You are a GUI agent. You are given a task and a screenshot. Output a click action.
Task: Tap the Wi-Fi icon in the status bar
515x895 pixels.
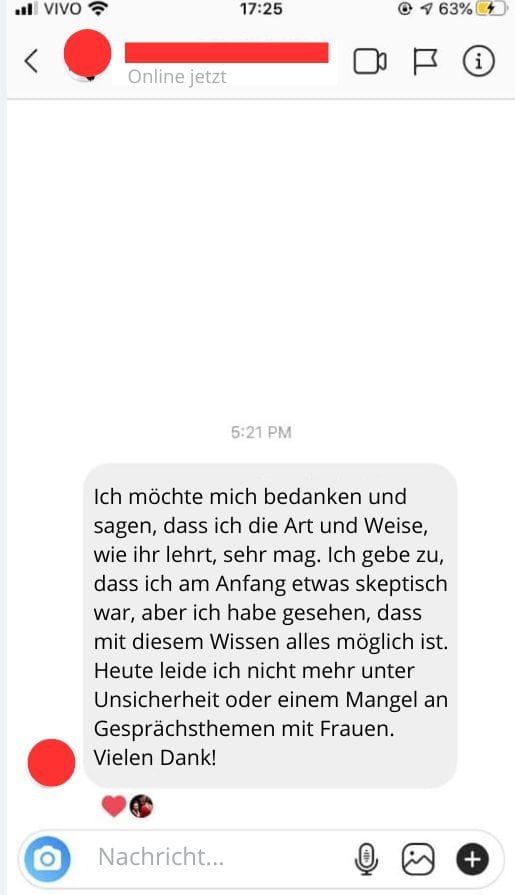pyautogui.click(x=99, y=9)
